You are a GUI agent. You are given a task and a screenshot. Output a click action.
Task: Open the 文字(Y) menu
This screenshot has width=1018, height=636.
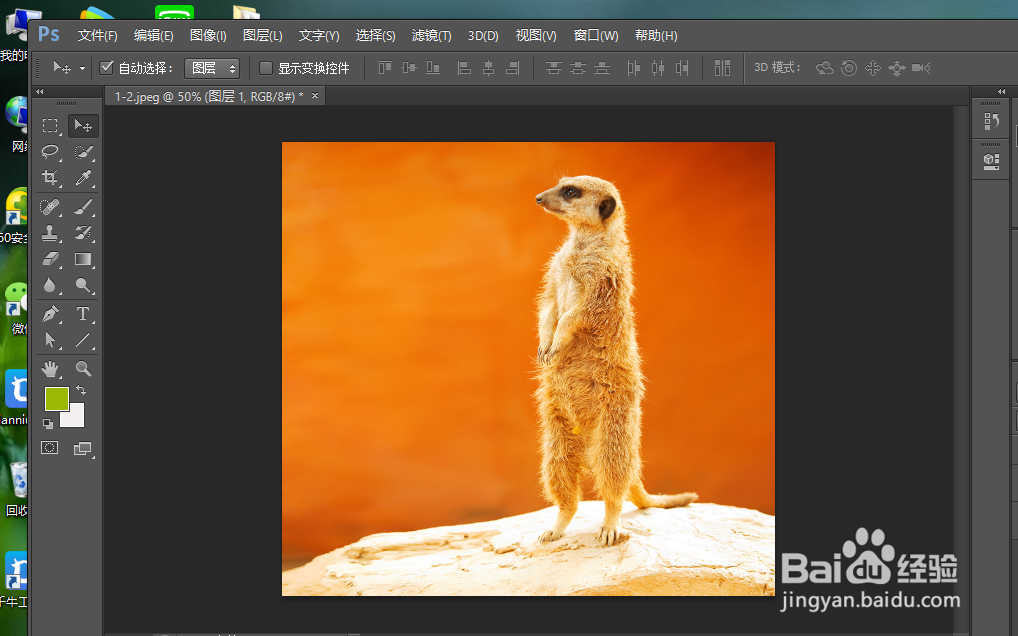click(x=319, y=36)
